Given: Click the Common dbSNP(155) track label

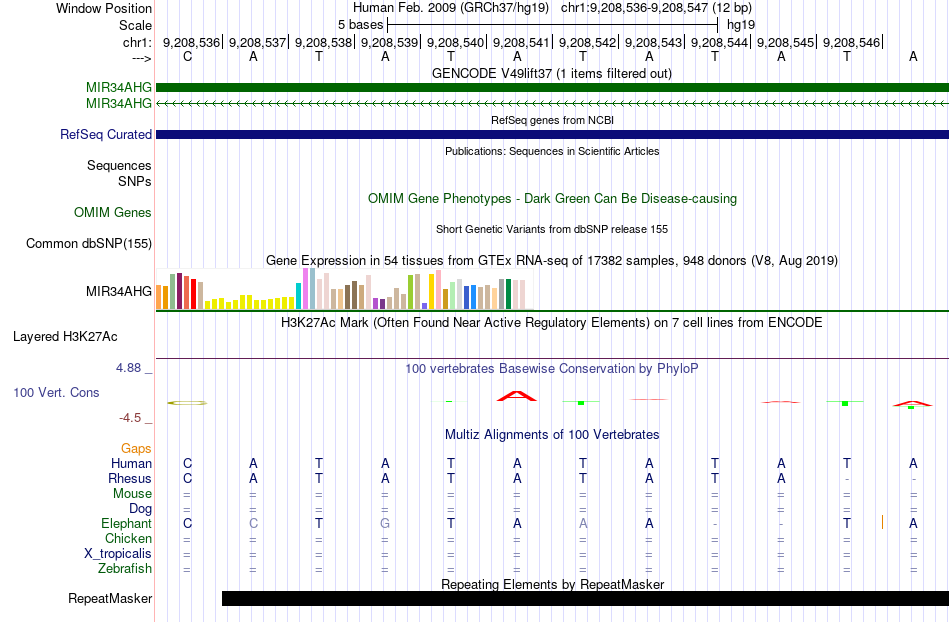Looking at the screenshot, I should (89, 243).
